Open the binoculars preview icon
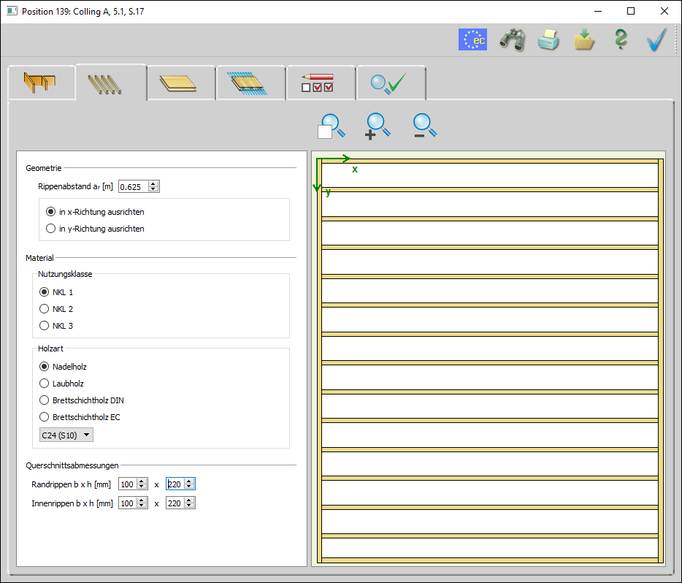The width and height of the screenshot is (682, 583). pyautogui.click(x=513, y=40)
